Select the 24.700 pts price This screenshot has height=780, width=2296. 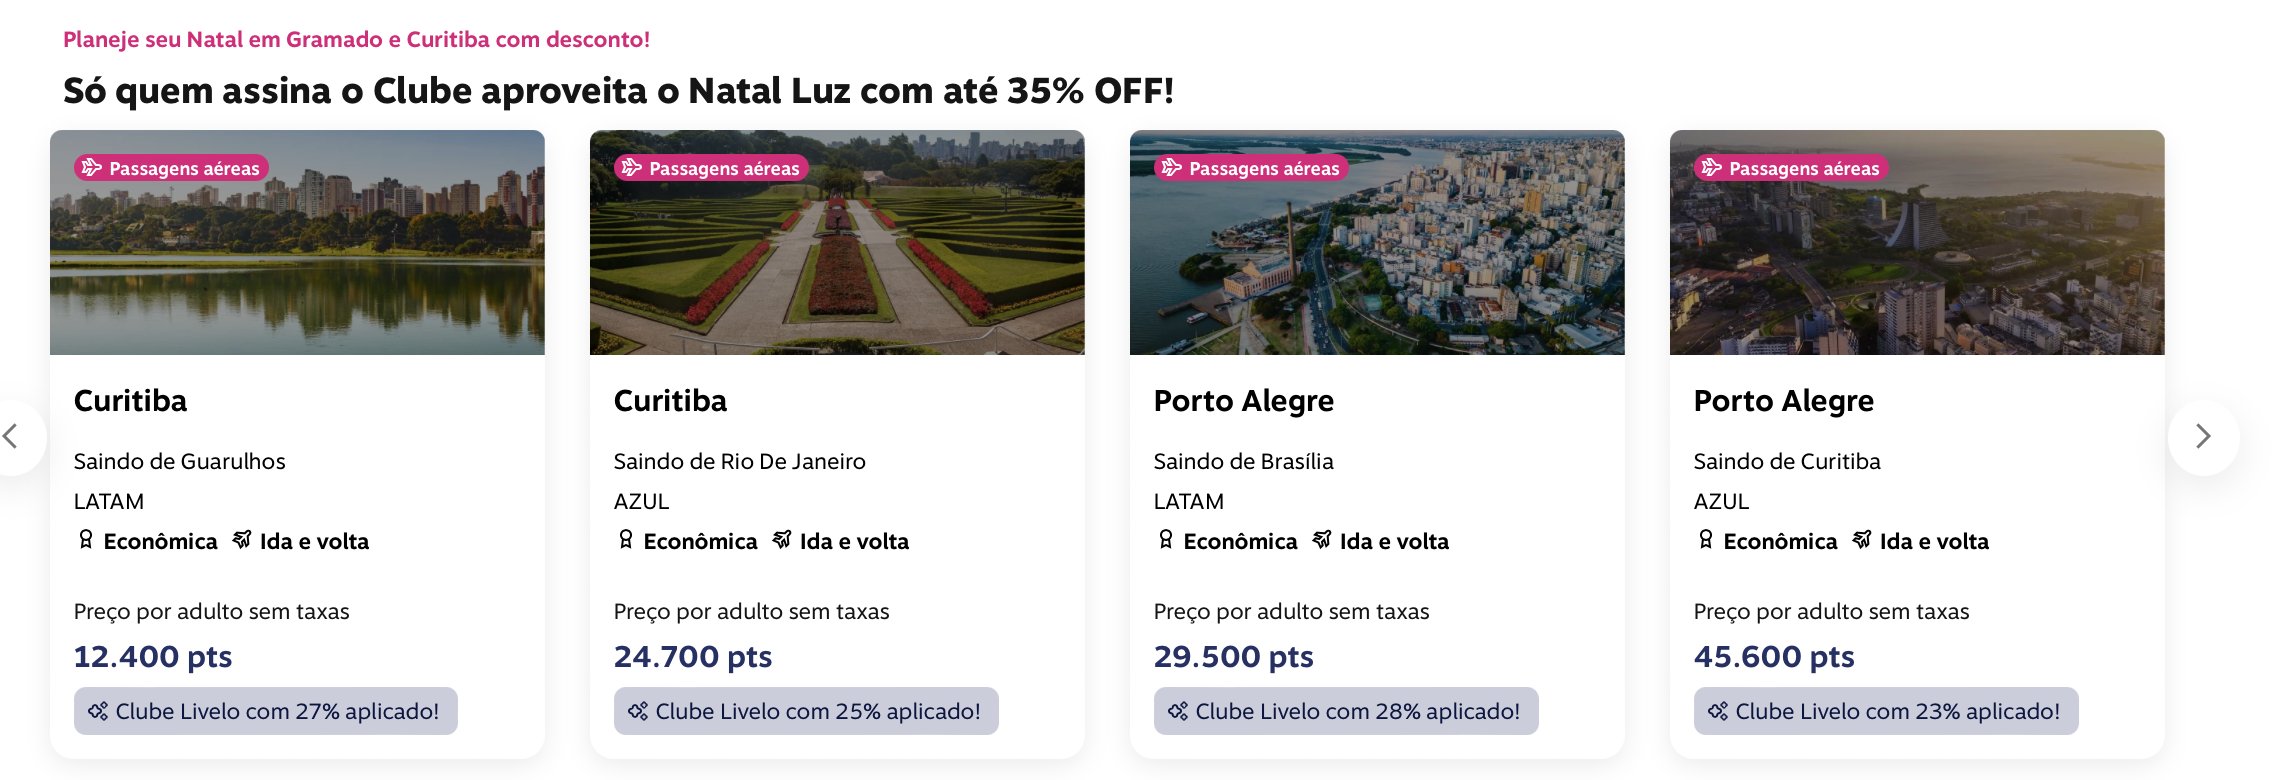(693, 657)
